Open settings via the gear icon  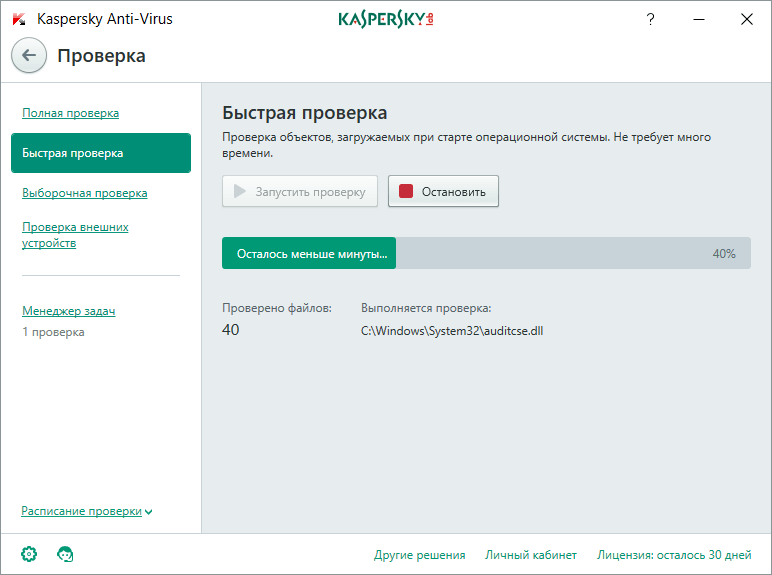[29, 554]
